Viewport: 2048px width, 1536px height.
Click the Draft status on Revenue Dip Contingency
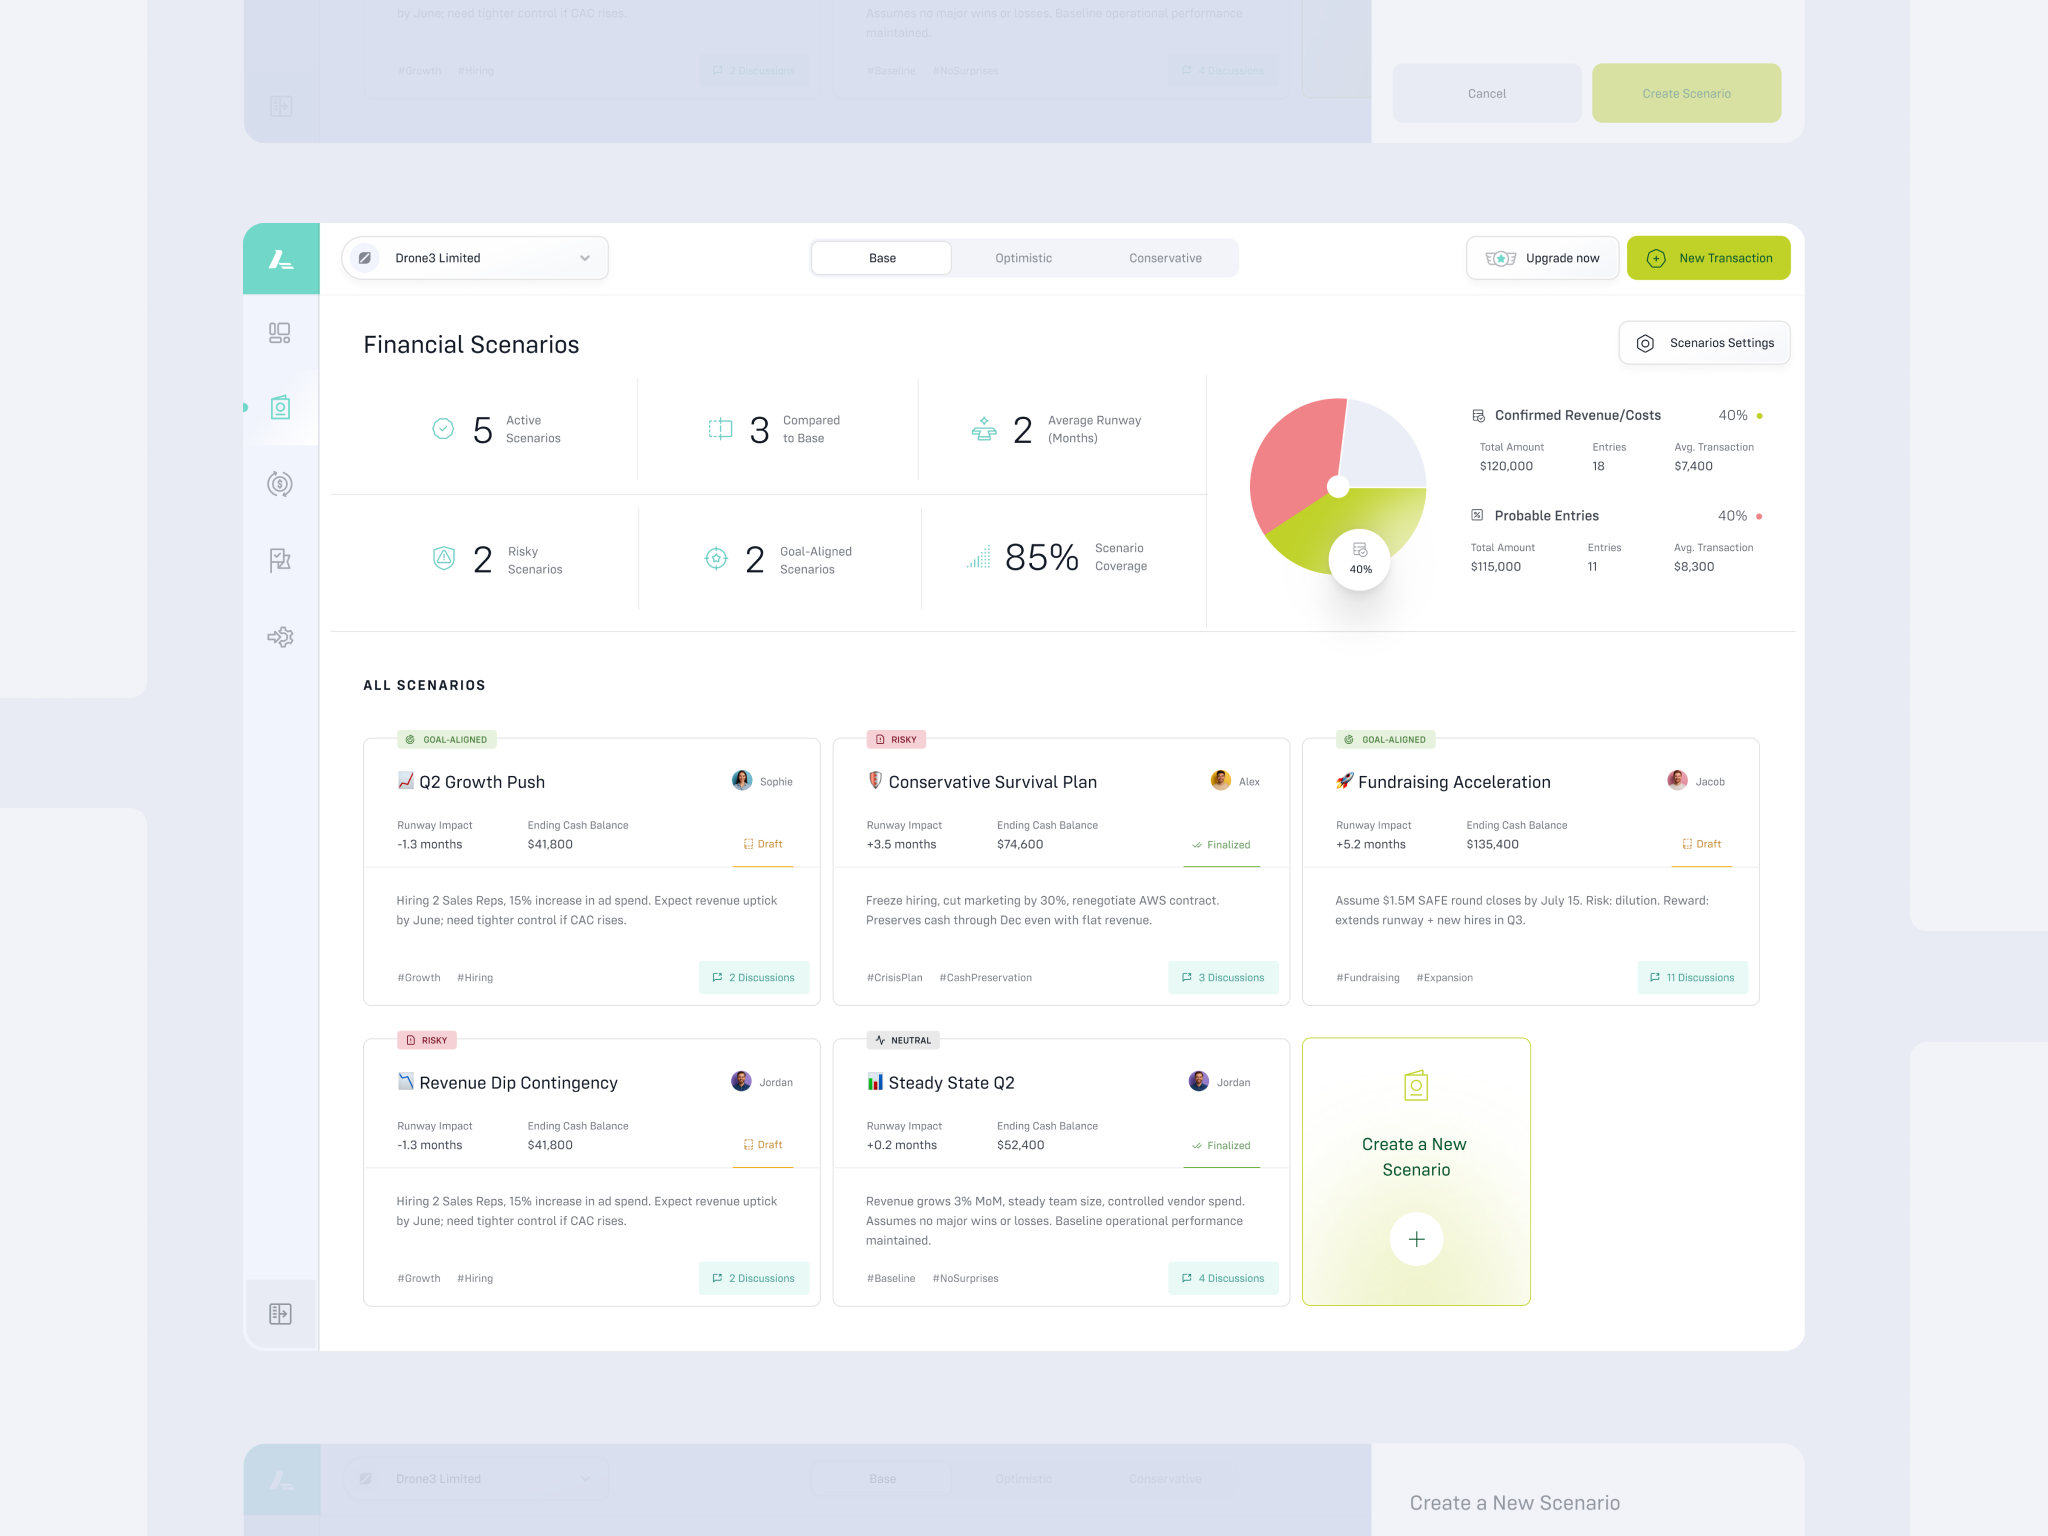coord(763,1145)
